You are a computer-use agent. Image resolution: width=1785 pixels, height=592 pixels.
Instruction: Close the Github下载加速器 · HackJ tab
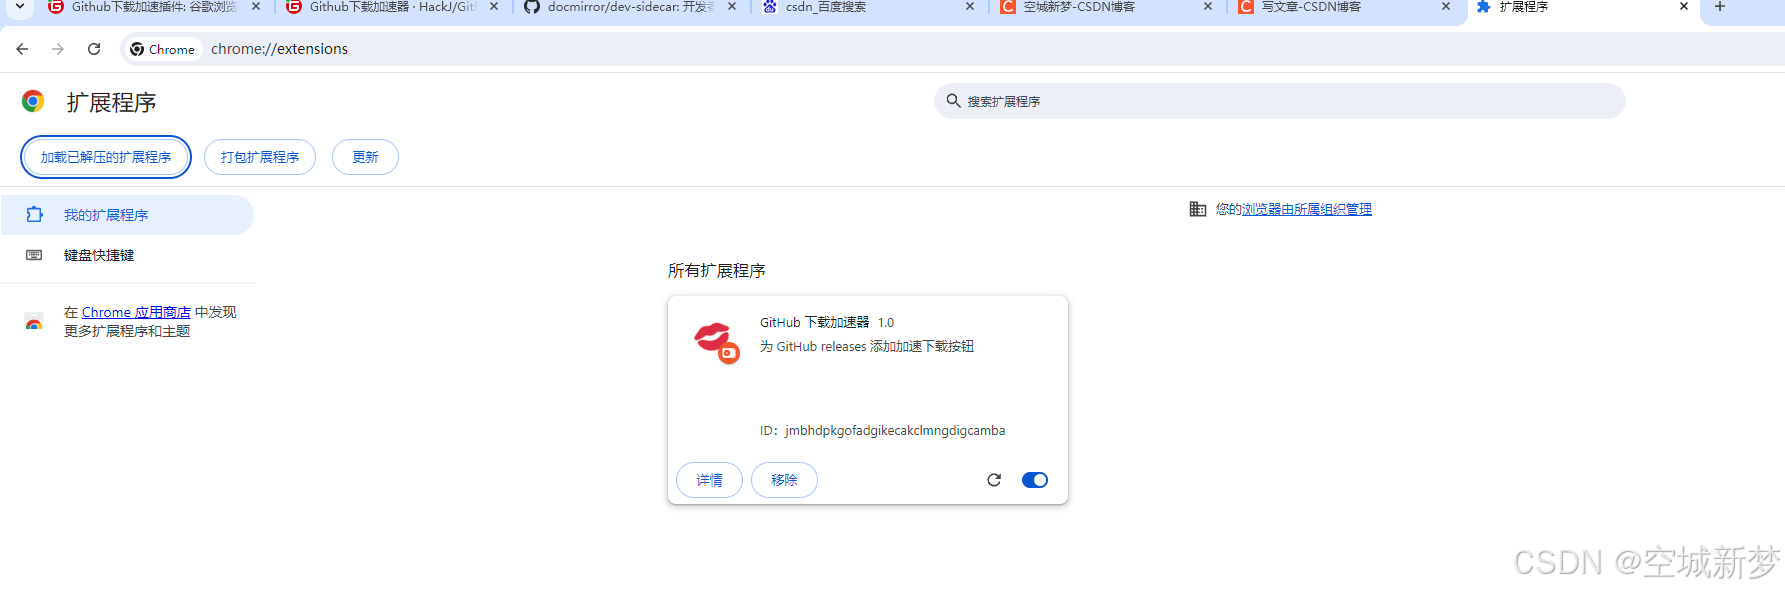(494, 6)
